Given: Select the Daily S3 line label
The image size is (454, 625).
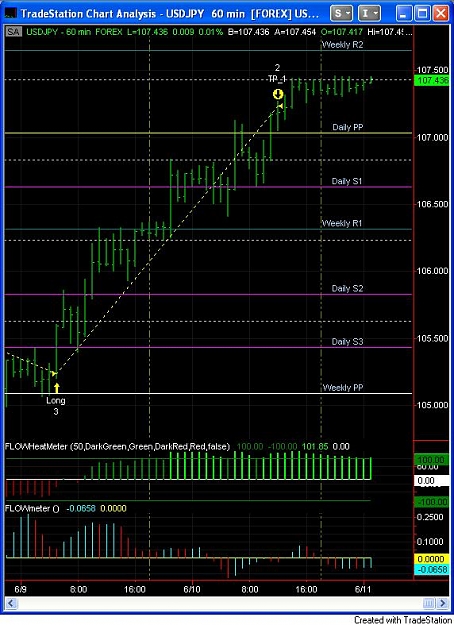Looking at the screenshot, I should (347, 342).
